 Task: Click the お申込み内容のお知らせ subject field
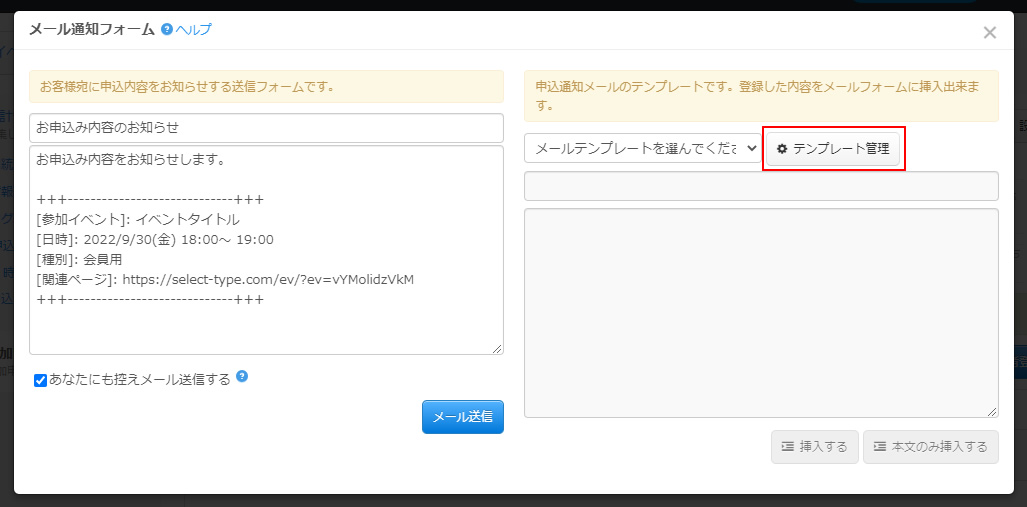pos(266,128)
